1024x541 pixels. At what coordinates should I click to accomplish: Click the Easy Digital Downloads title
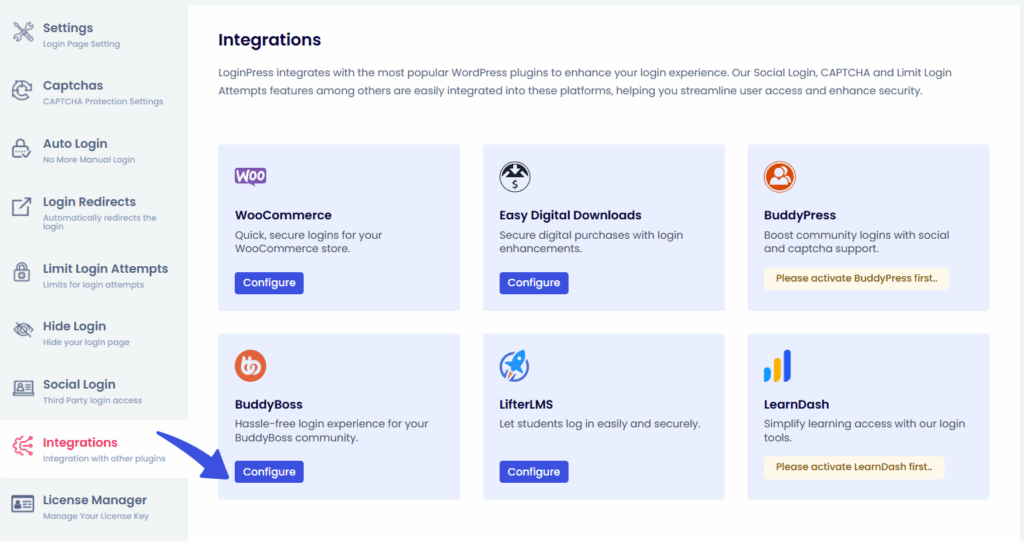point(570,215)
